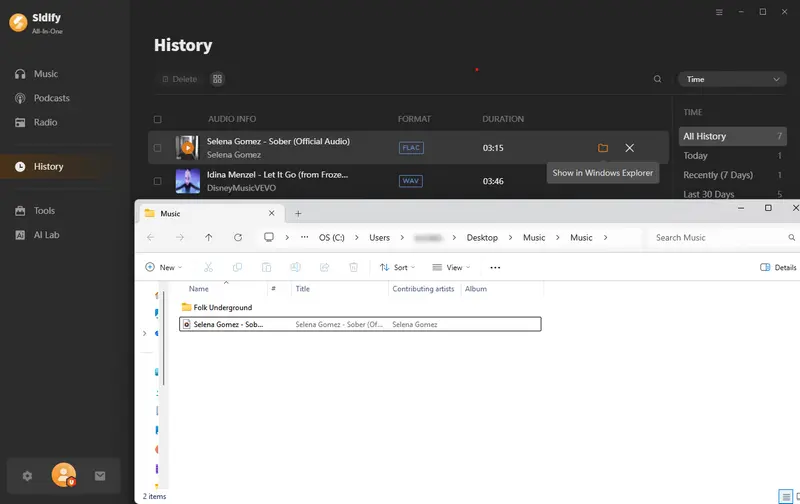Expand the View dropdown in Explorer
800x504 pixels.
tap(452, 268)
